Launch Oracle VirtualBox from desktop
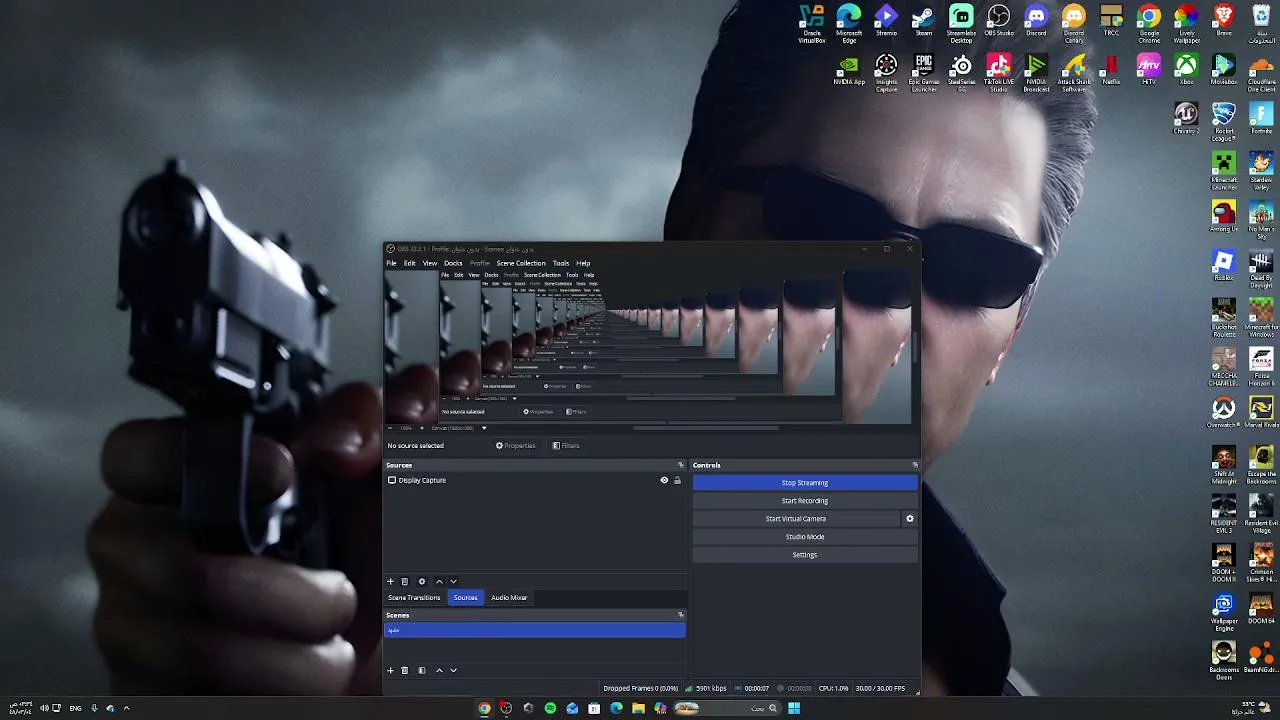 point(812,23)
